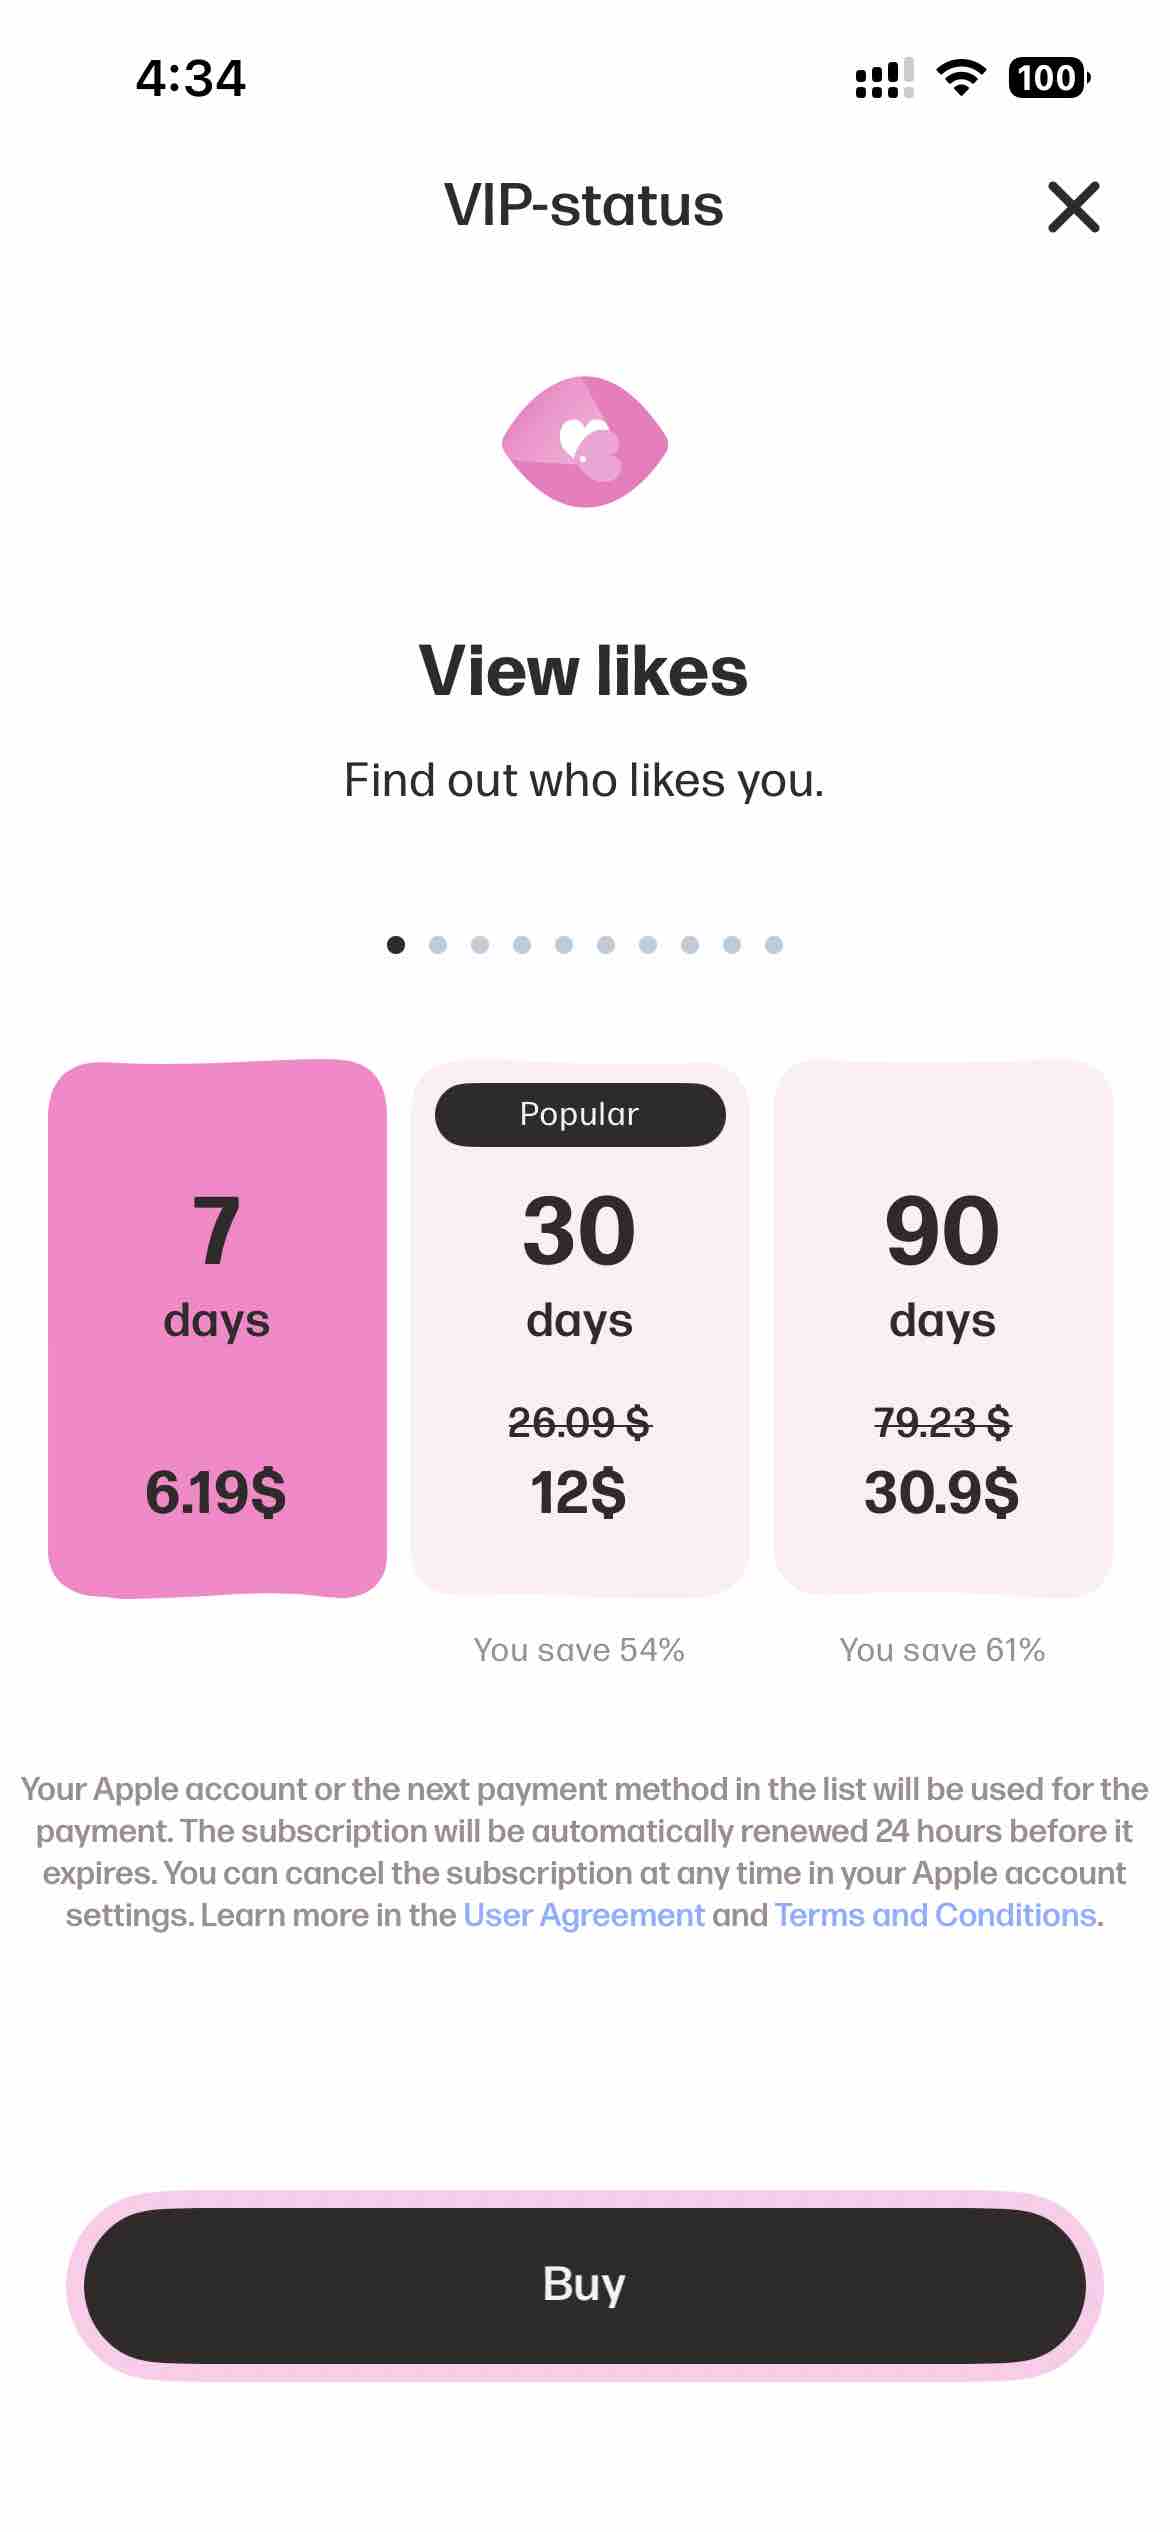
Task: Tap the crossed-out 26.09 $ price
Action: [x=580, y=1425]
